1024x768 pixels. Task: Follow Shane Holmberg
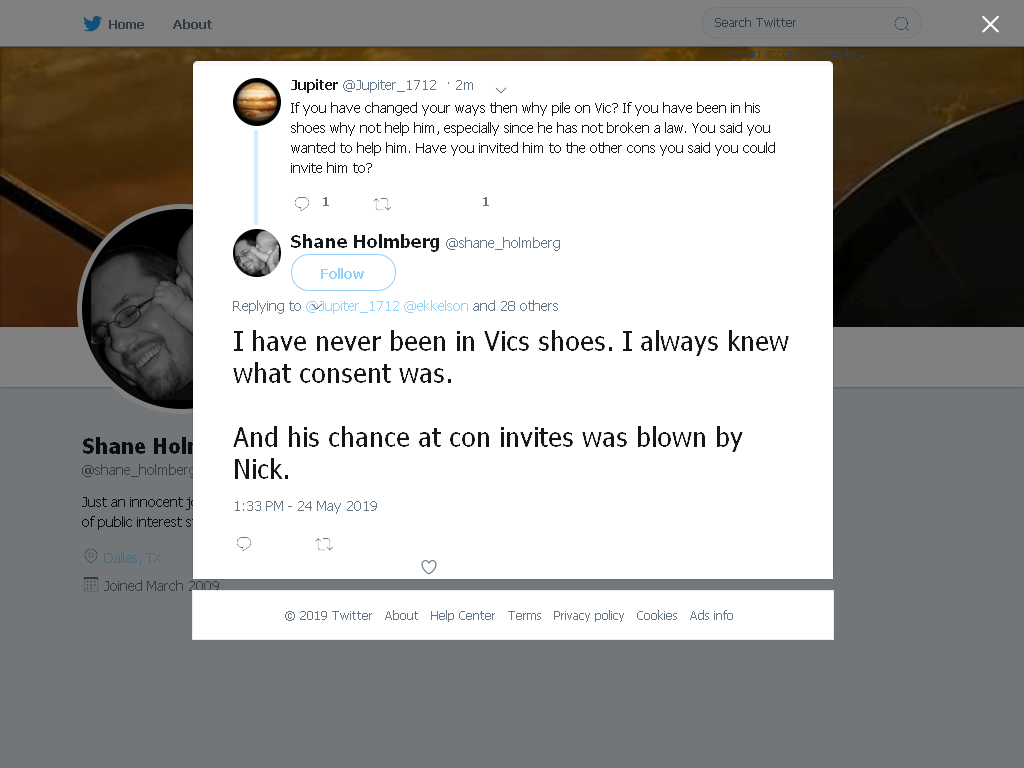(343, 273)
